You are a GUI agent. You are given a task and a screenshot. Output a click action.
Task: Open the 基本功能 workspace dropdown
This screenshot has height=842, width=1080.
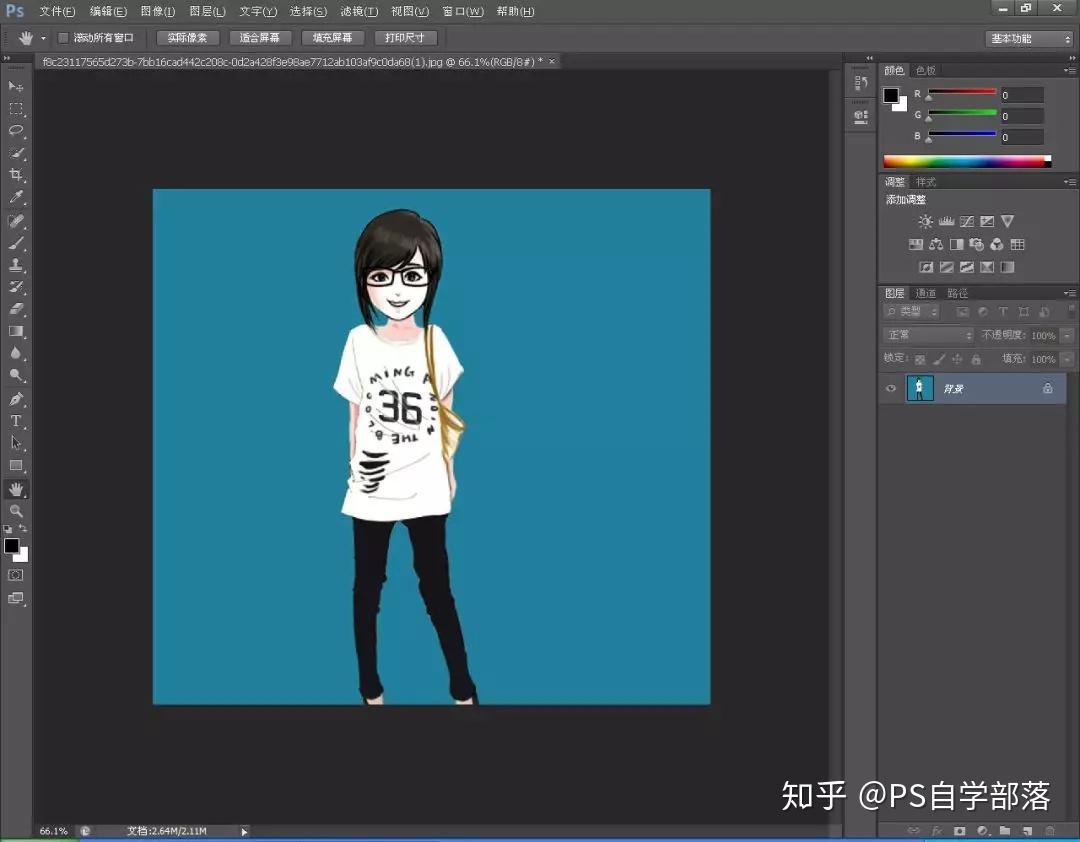pyautogui.click(x=1030, y=39)
